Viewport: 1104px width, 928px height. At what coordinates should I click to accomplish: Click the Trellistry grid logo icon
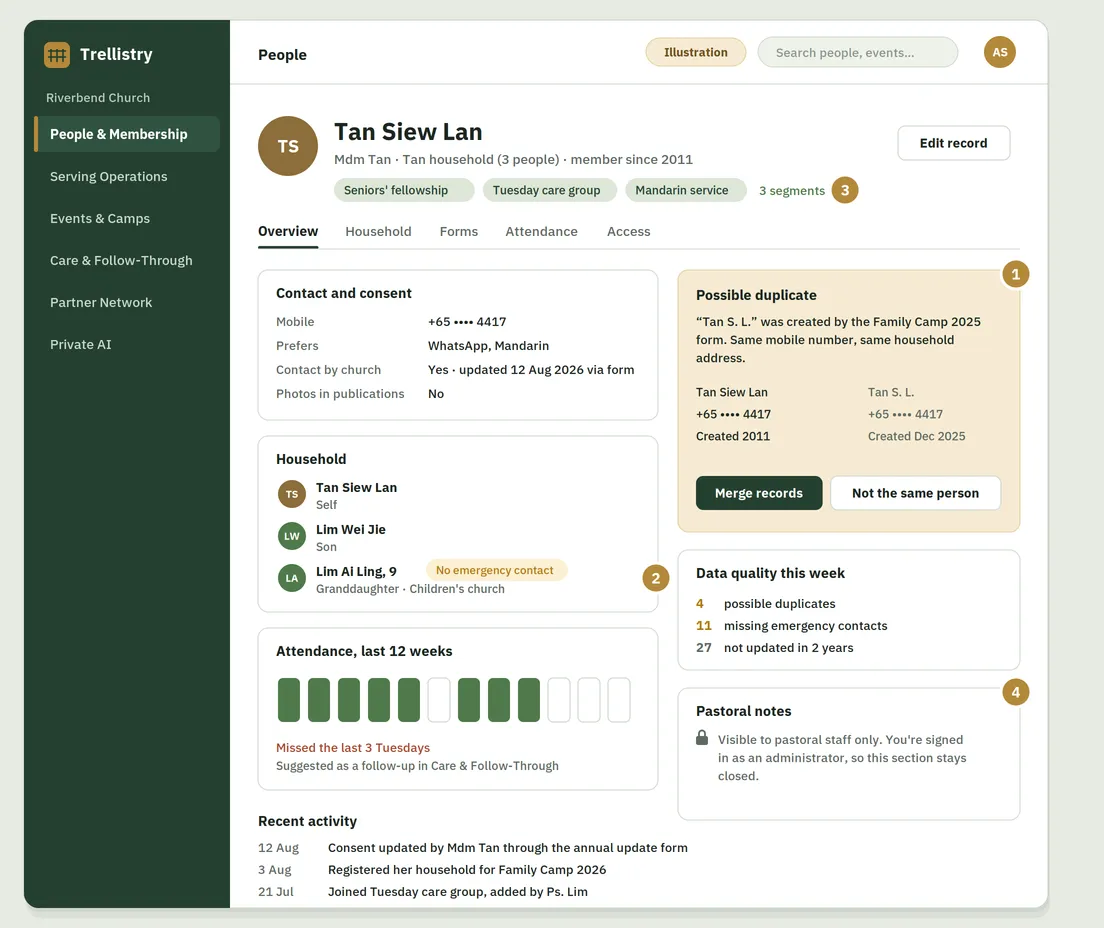coord(57,54)
